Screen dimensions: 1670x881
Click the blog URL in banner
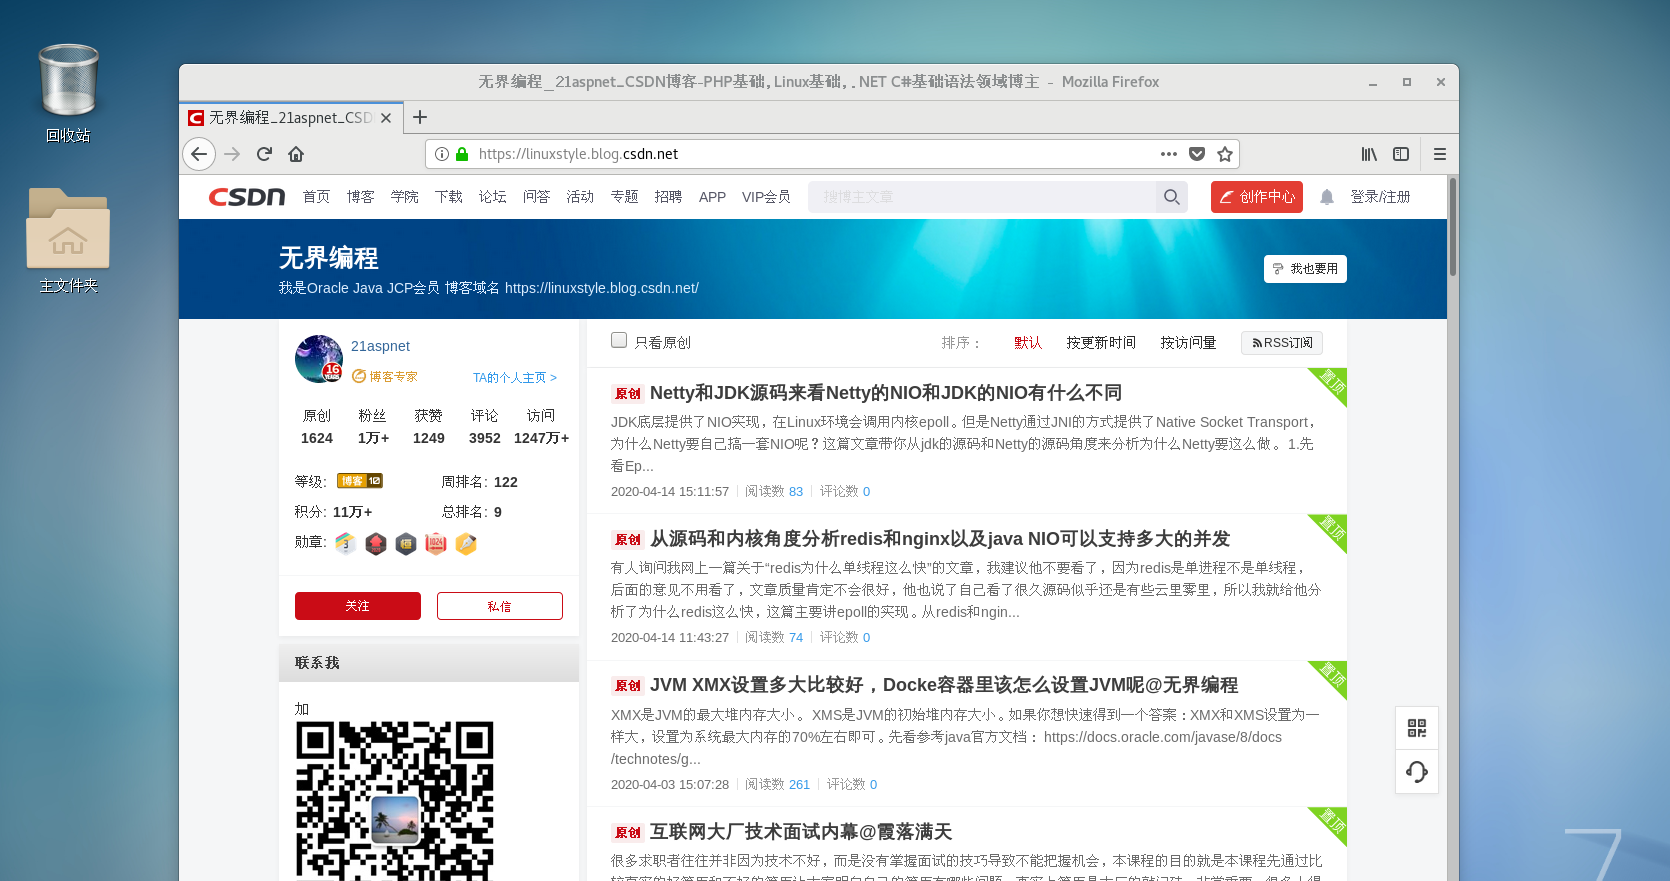tap(602, 288)
